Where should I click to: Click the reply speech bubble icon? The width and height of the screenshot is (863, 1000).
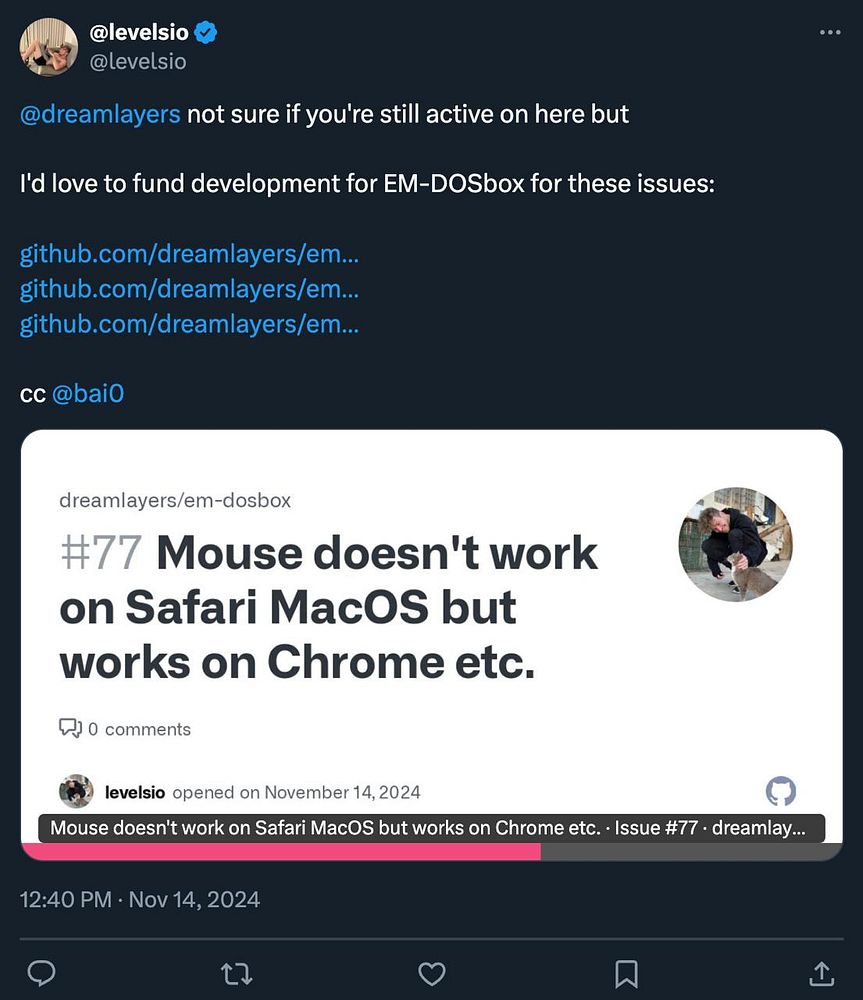tap(41, 972)
